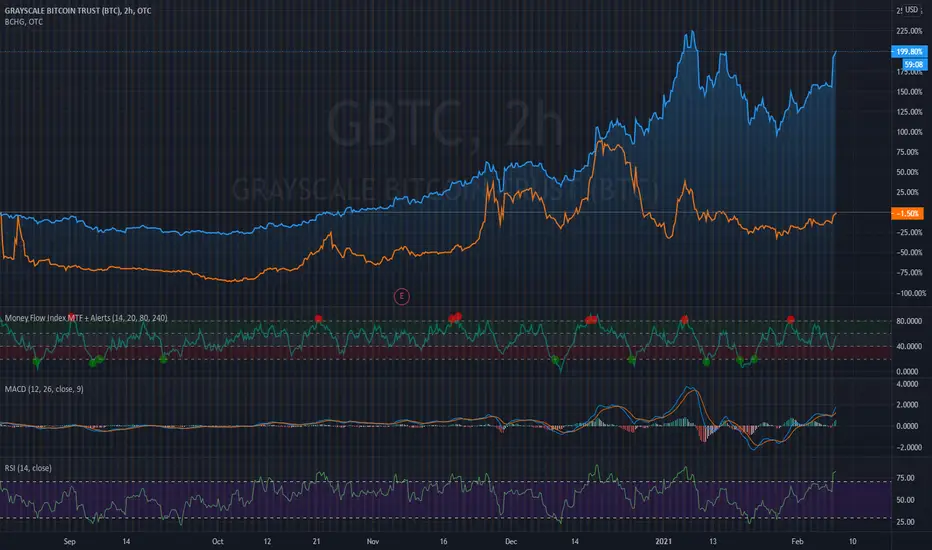
Task: Click the 2021 label on the time axis
Action: pos(663,542)
